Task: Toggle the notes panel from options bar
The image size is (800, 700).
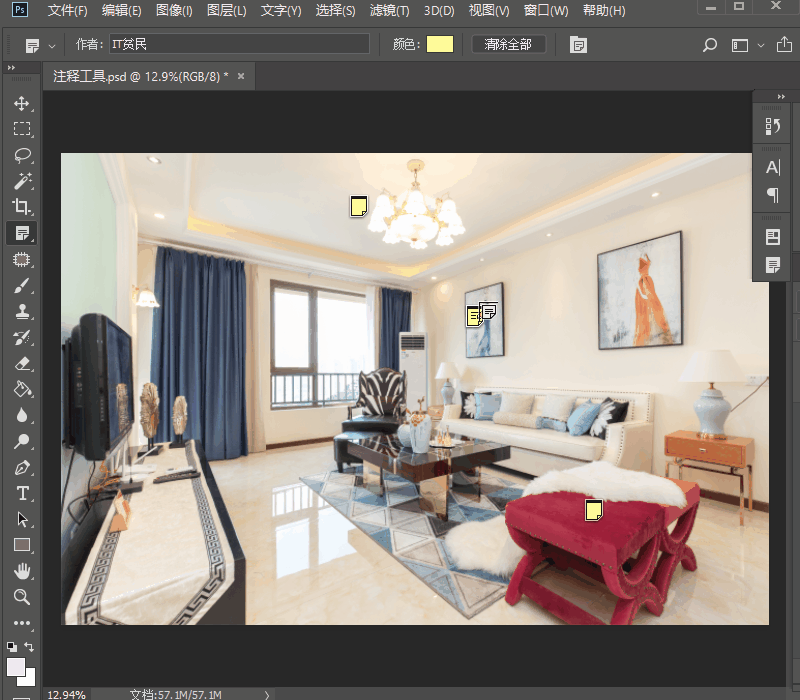Action: 578,45
